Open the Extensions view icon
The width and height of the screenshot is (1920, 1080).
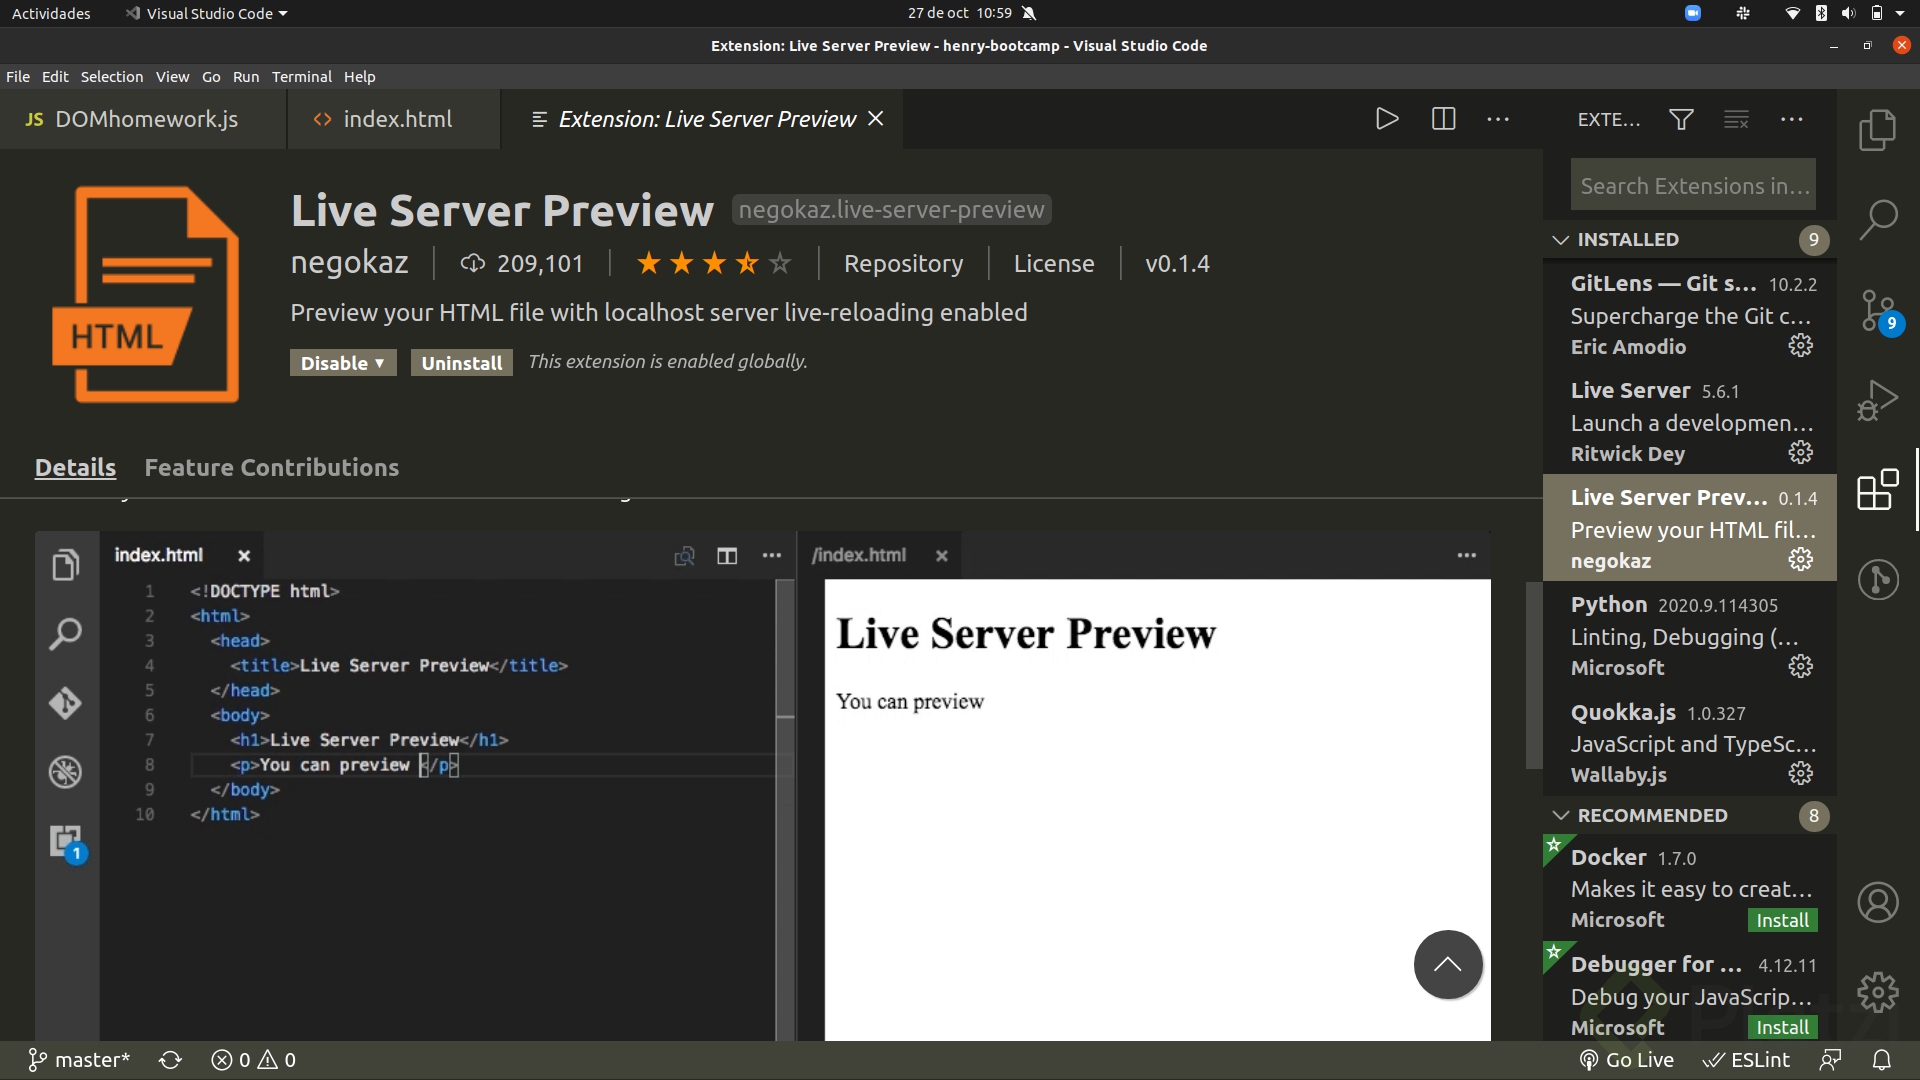(x=1878, y=490)
